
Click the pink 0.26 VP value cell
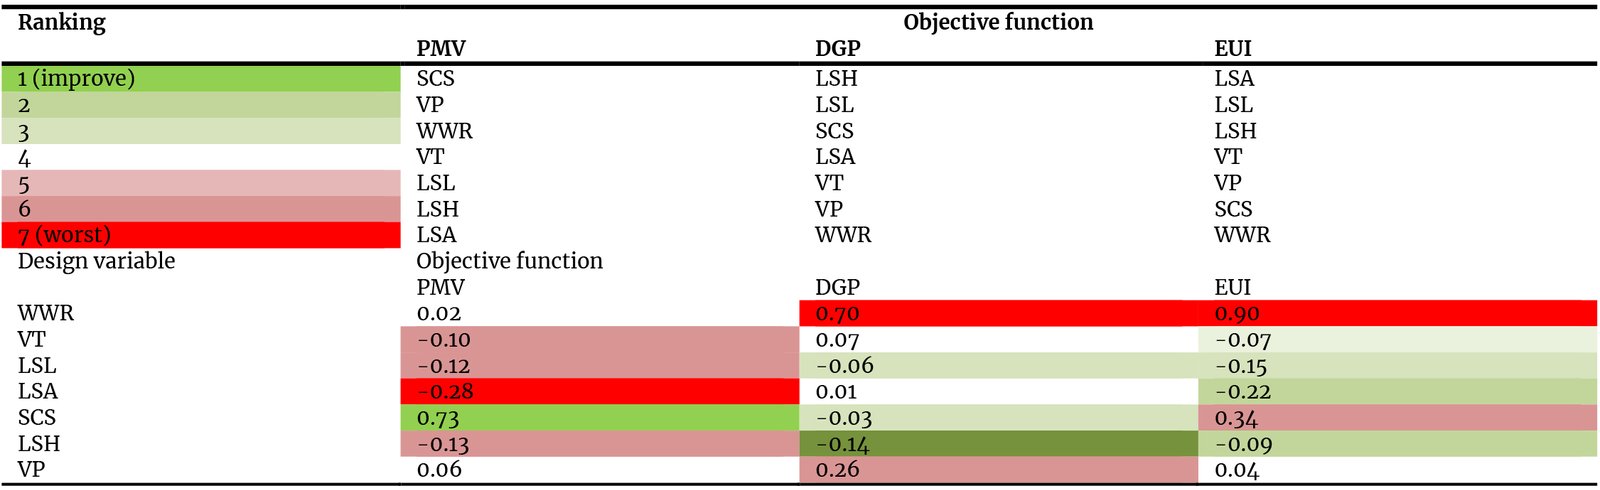pos(998,470)
